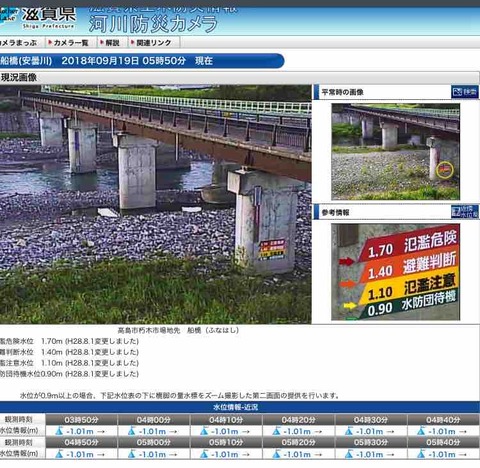Click the trend arrow in the 05時40分 cell

pyautogui.click(x=463, y=454)
